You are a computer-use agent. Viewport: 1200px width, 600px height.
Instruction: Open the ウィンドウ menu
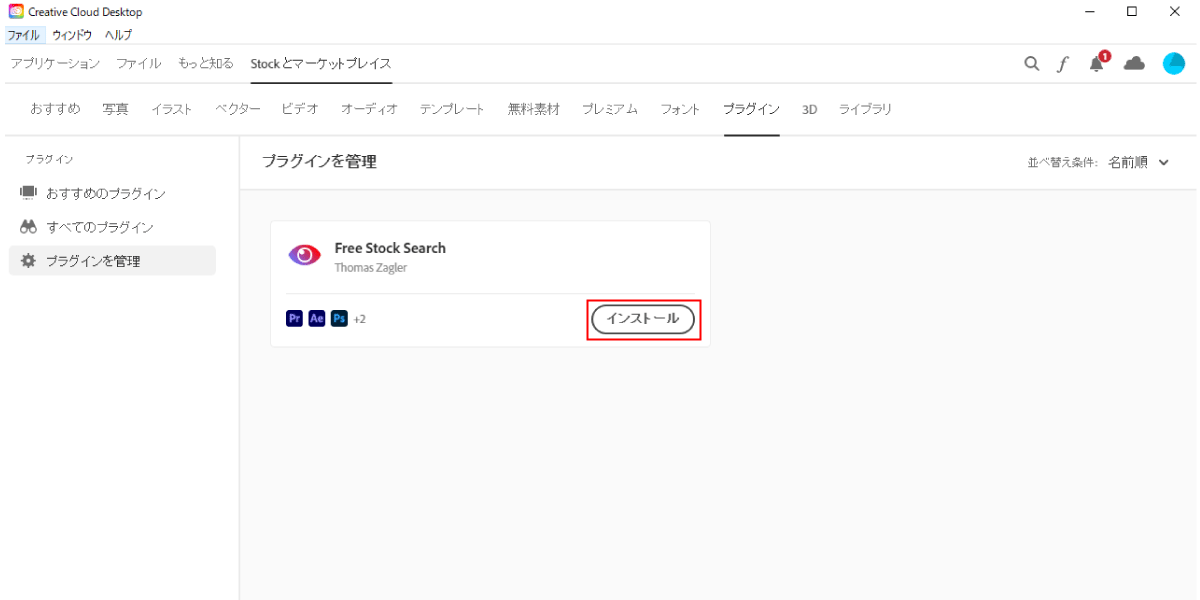72,34
